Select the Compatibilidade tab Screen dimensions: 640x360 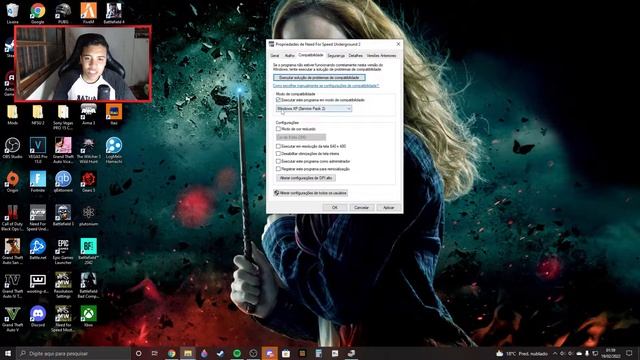pos(311,55)
